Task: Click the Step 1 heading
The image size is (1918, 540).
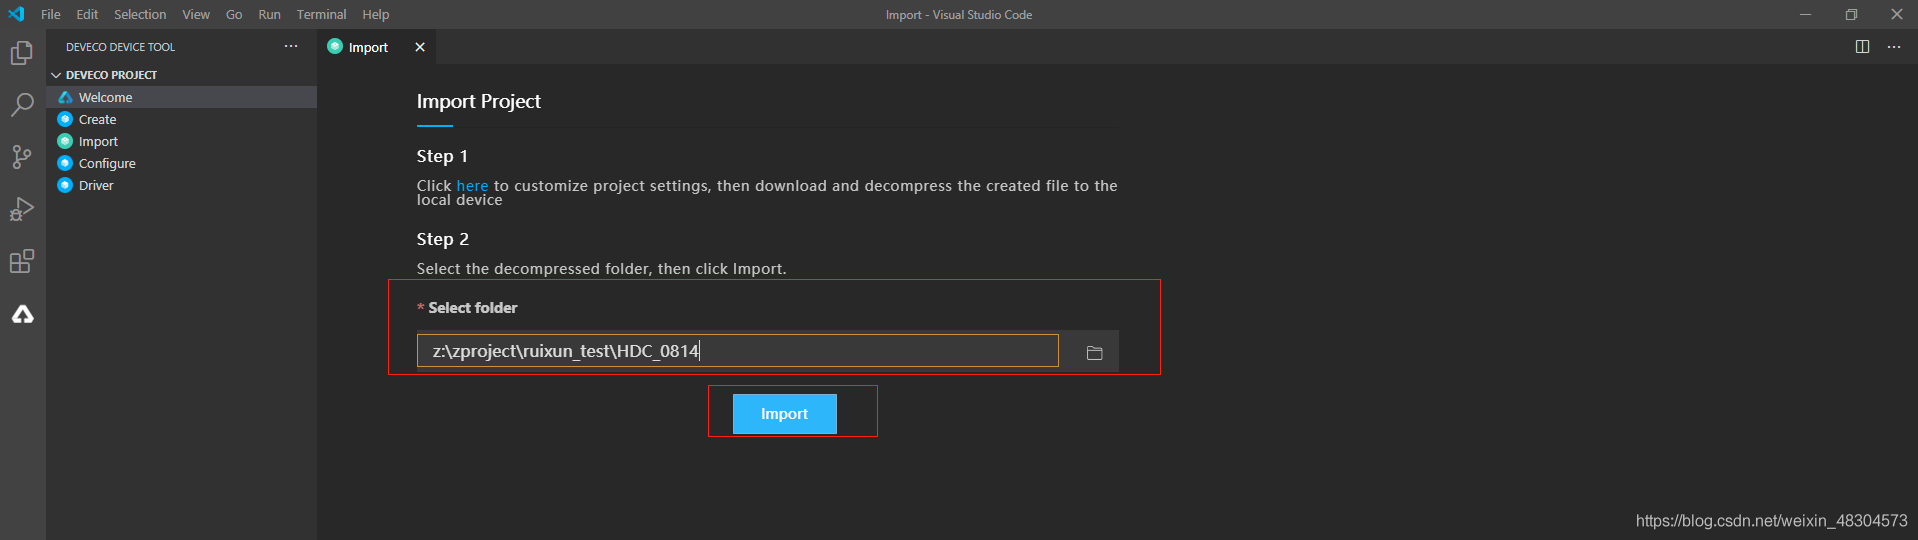Action: [442, 156]
